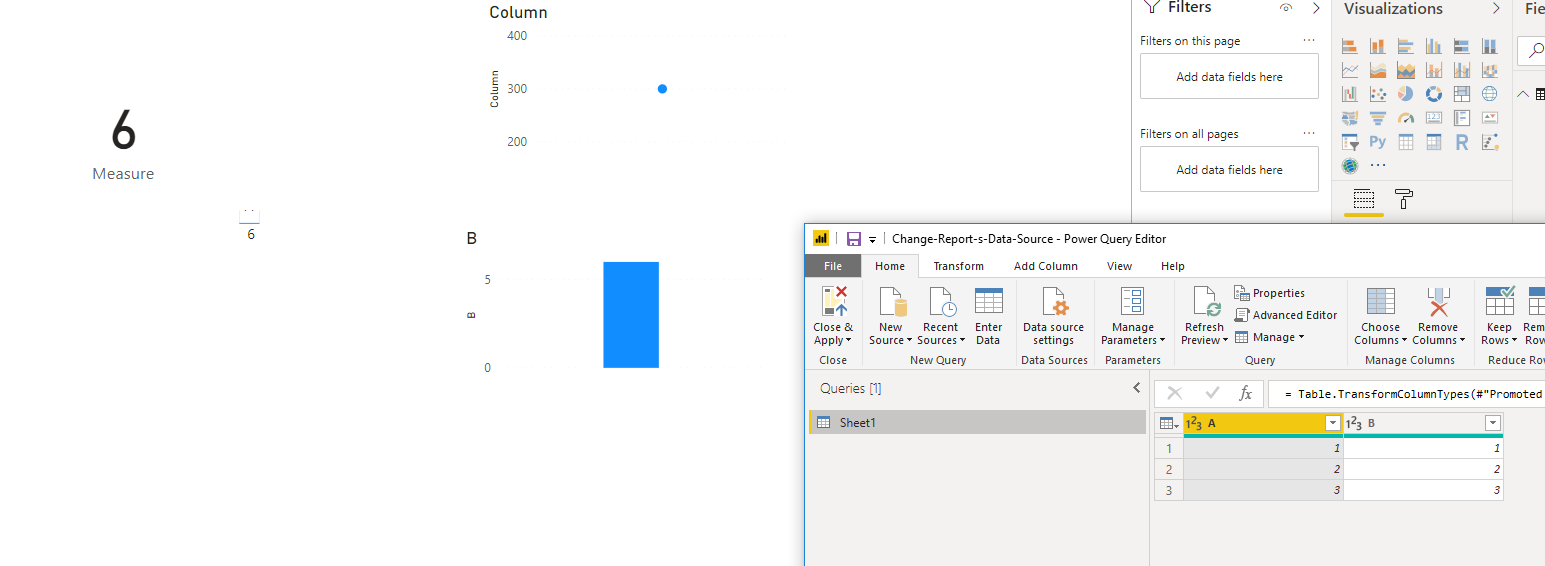Select the line and stacked column visual
The width and height of the screenshot is (1545, 566).
[1434, 70]
